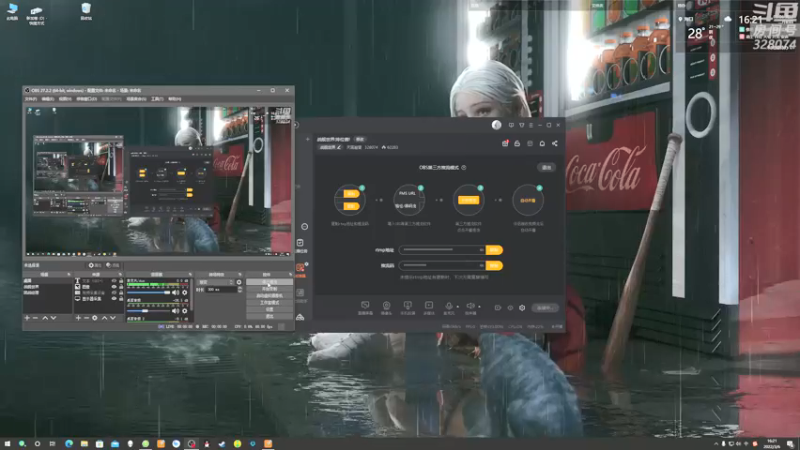Image resolution: width=800 pixels, height=450 pixels.
Task: Click Start Virtual Camera in OBS controls
Action: (269, 295)
